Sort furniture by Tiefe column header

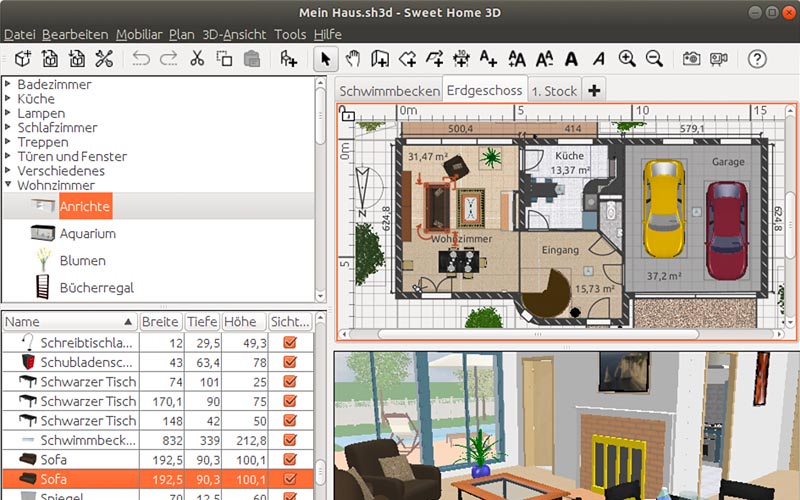pyautogui.click(x=202, y=322)
